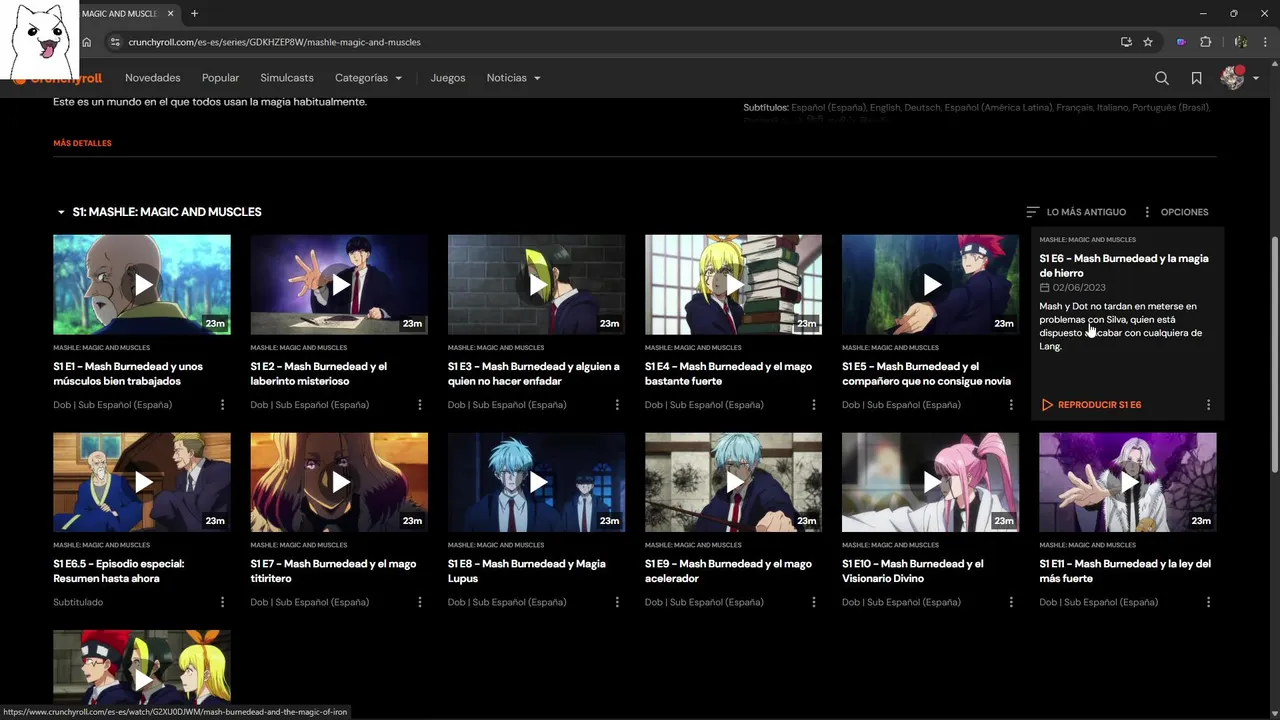Open title 'Mash Burnedead y el laberinto misterioso'

coord(318,374)
